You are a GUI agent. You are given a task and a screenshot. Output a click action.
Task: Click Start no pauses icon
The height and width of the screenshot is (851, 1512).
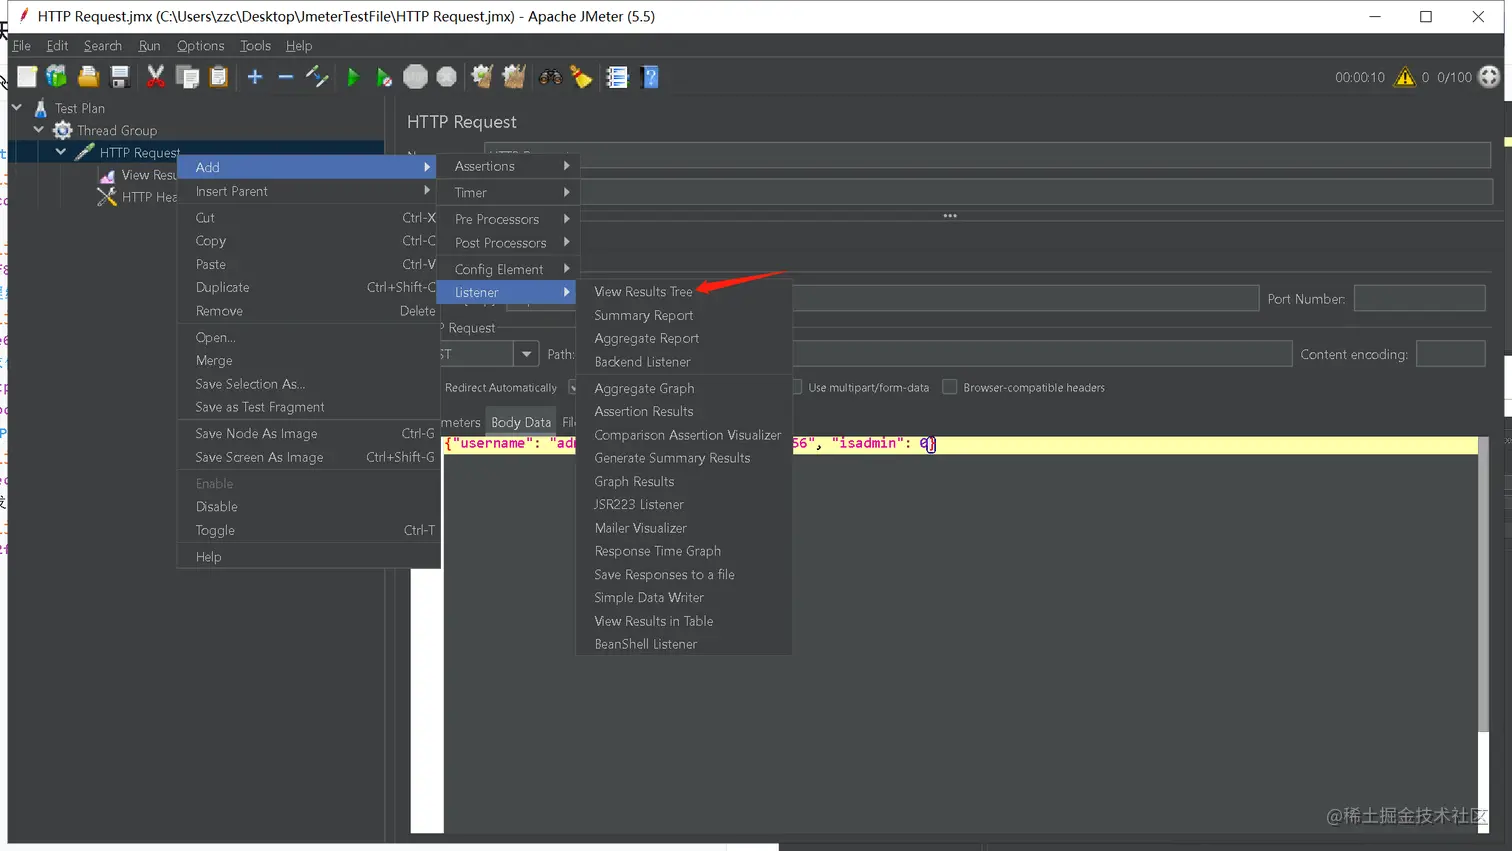click(x=384, y=77)
